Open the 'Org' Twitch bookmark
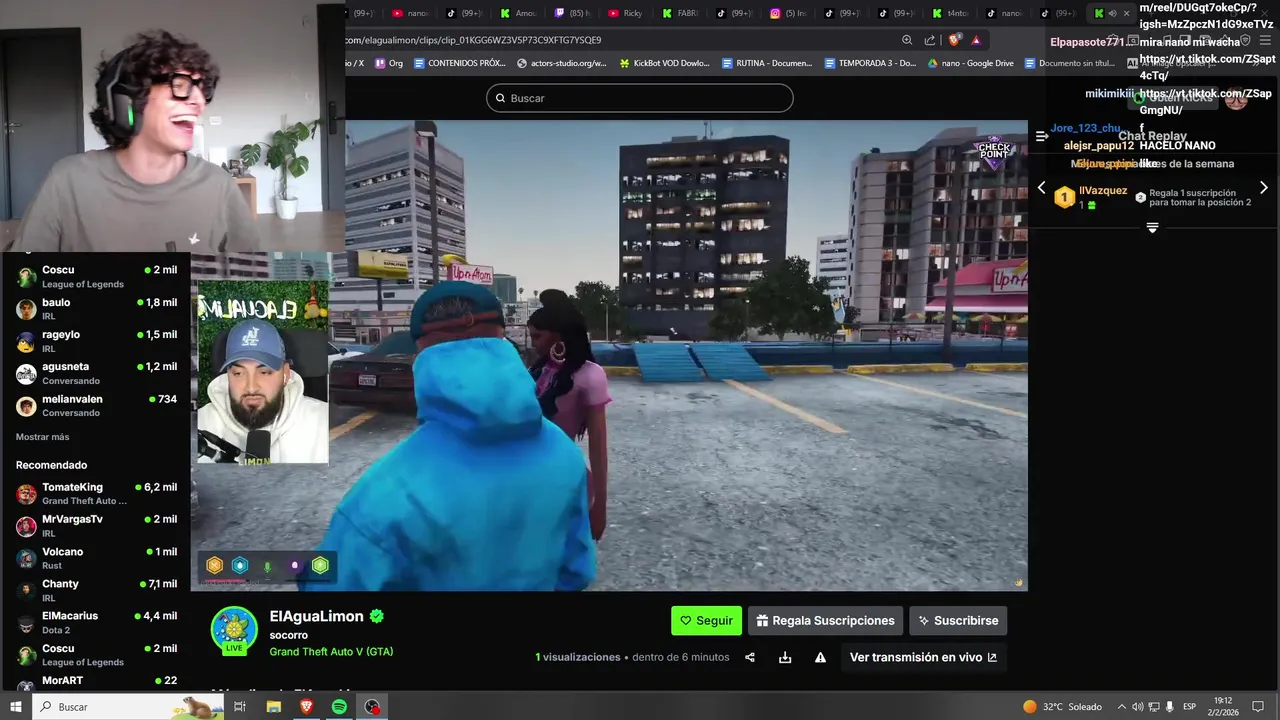This screenshot has height=720, width=1280. [x=389, y=63]
